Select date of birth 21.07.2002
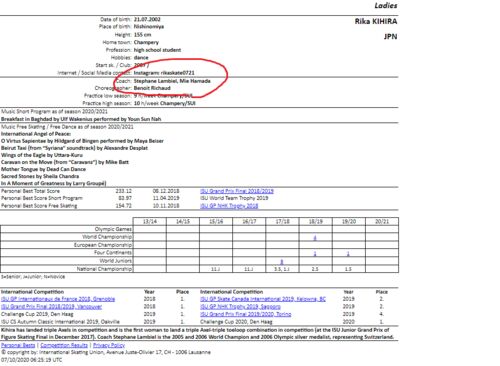 tap(147, 19)
